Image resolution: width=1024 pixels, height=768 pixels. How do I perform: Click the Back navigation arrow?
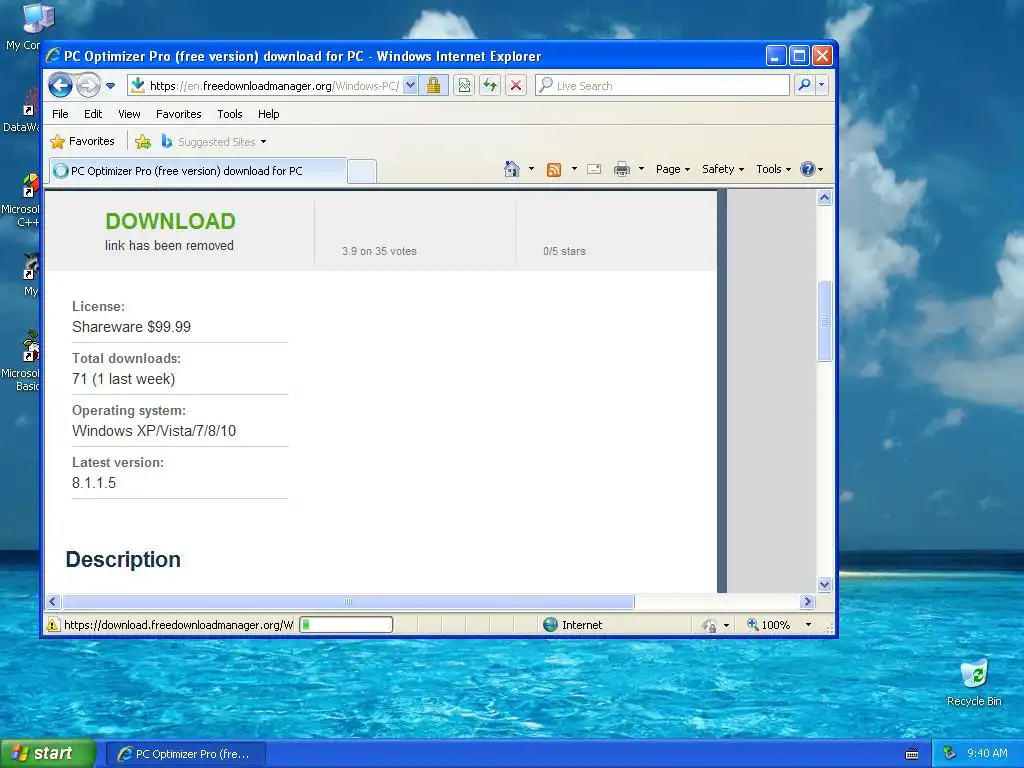(60, 85)
